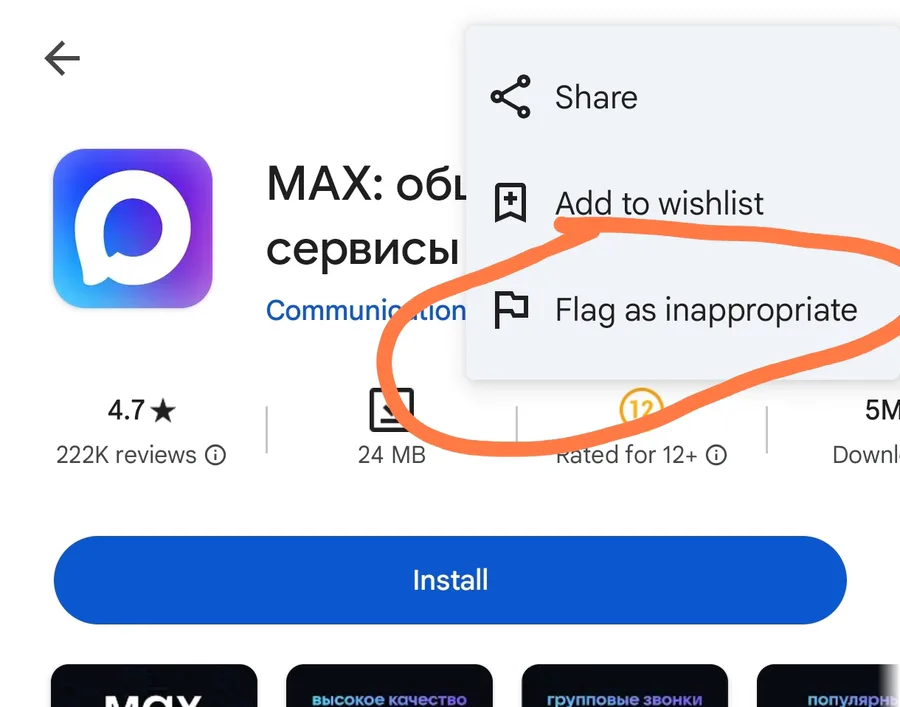Open the высокое качество screenshot thumbnail
This screenshot has height=707, width=900.
point(389,685)
